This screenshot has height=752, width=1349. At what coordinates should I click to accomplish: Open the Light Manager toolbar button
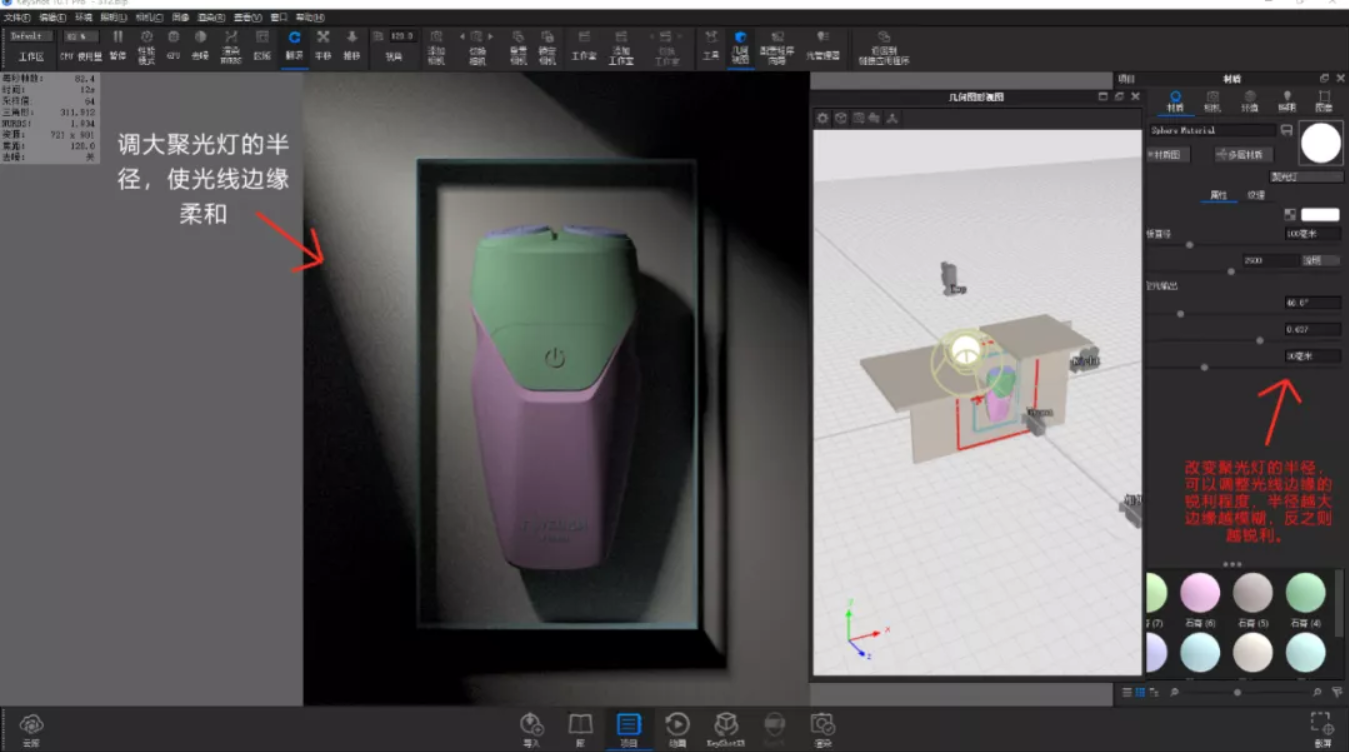[823, 46]
